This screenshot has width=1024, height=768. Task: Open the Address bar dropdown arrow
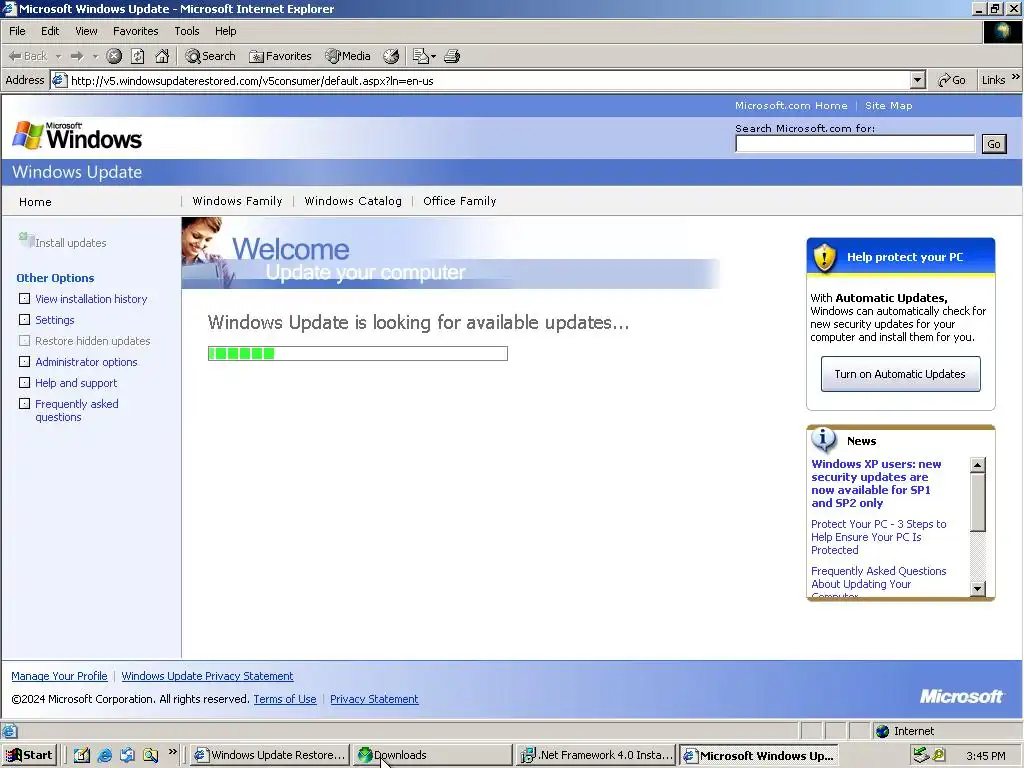(x=918, y=80)
